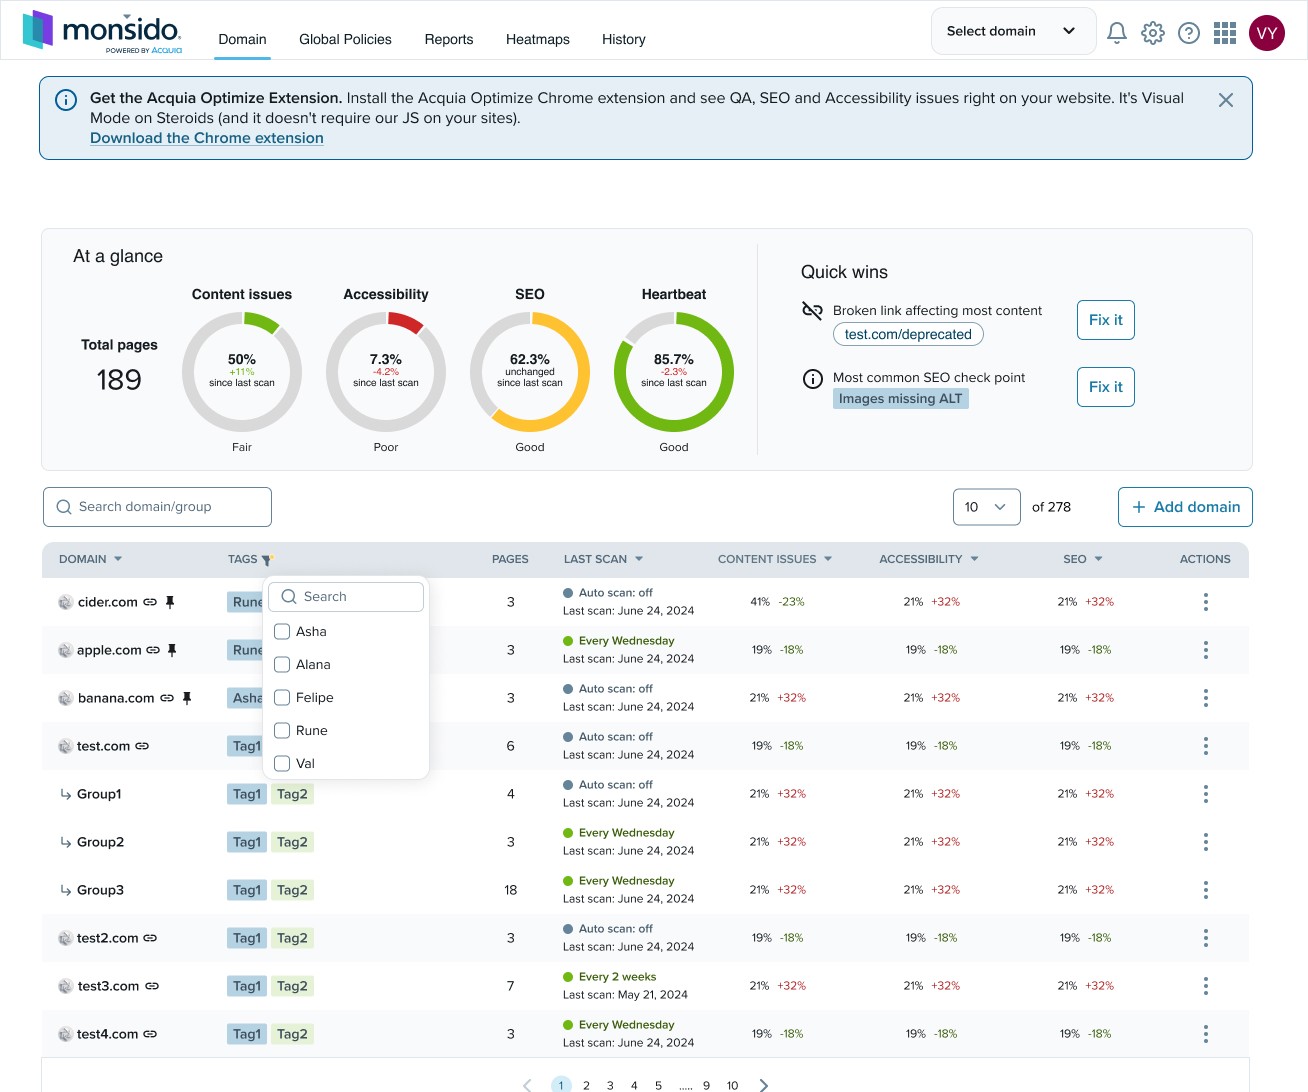Click Fix it for broken link

pos(1105,320)
